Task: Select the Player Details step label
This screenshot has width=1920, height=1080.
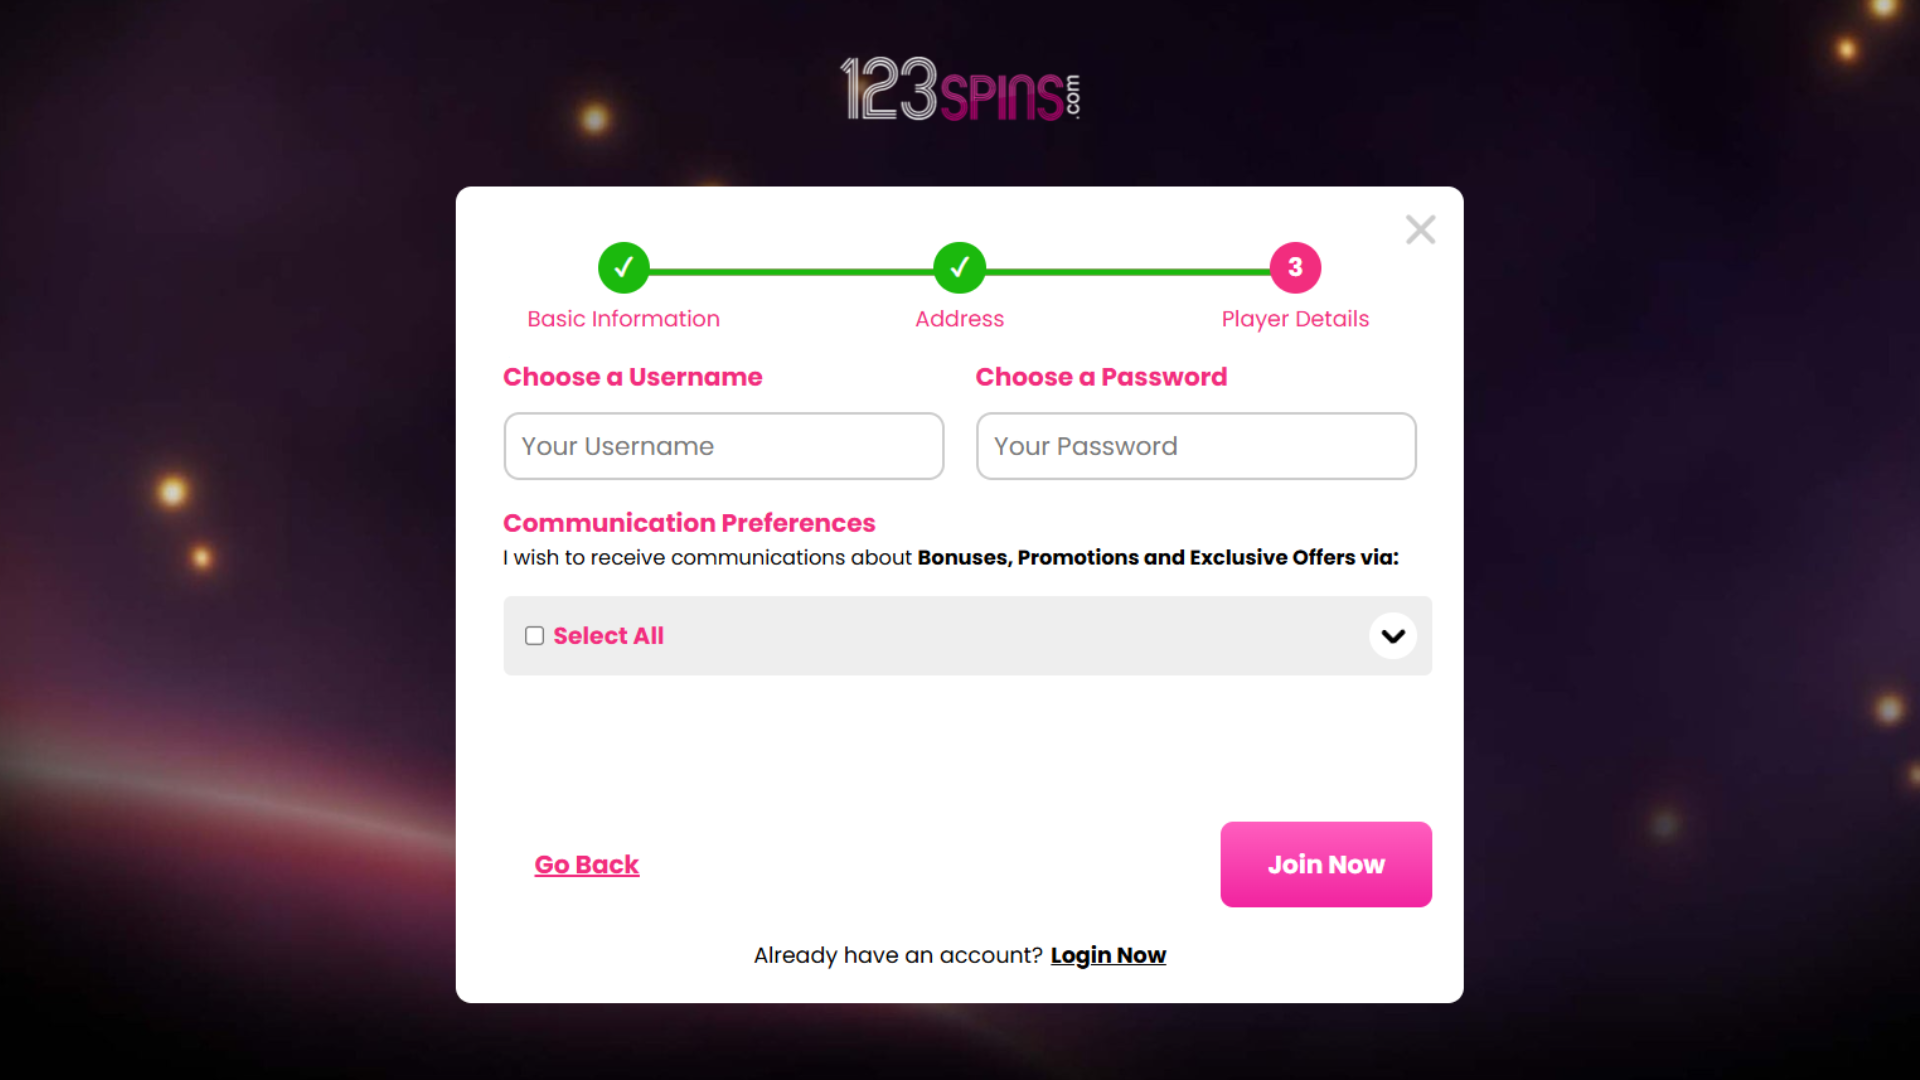Action: [x=1295, y=319]
